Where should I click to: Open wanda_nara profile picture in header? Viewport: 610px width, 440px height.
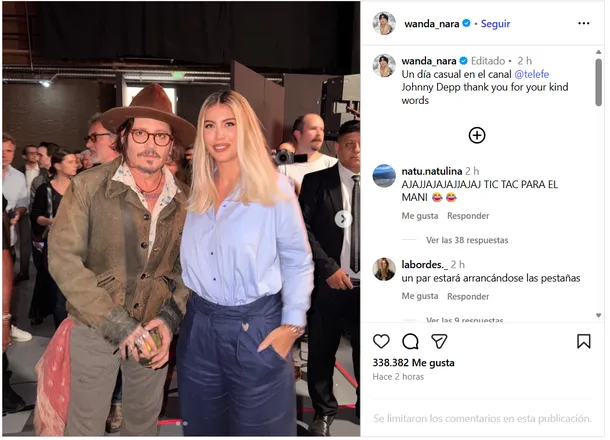point(384,23)
